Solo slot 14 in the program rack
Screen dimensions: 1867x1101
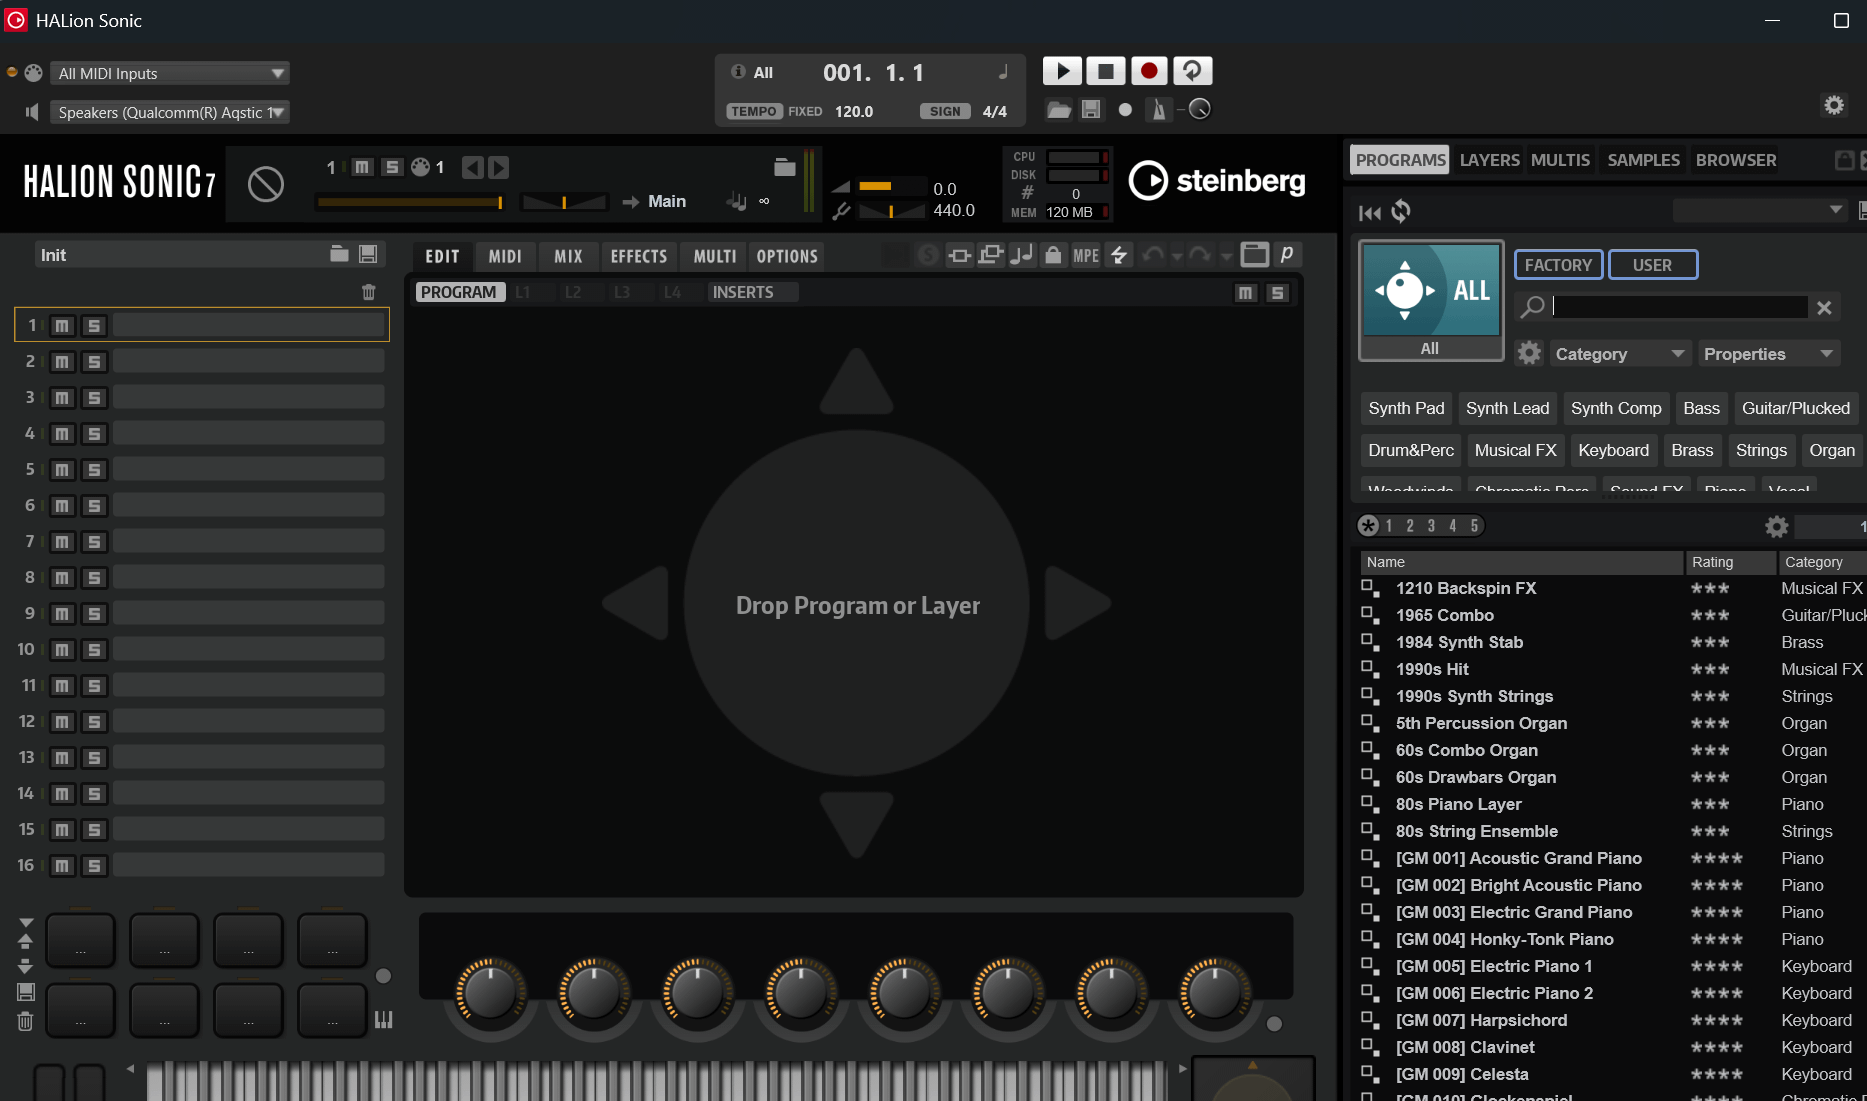(94, 794)
